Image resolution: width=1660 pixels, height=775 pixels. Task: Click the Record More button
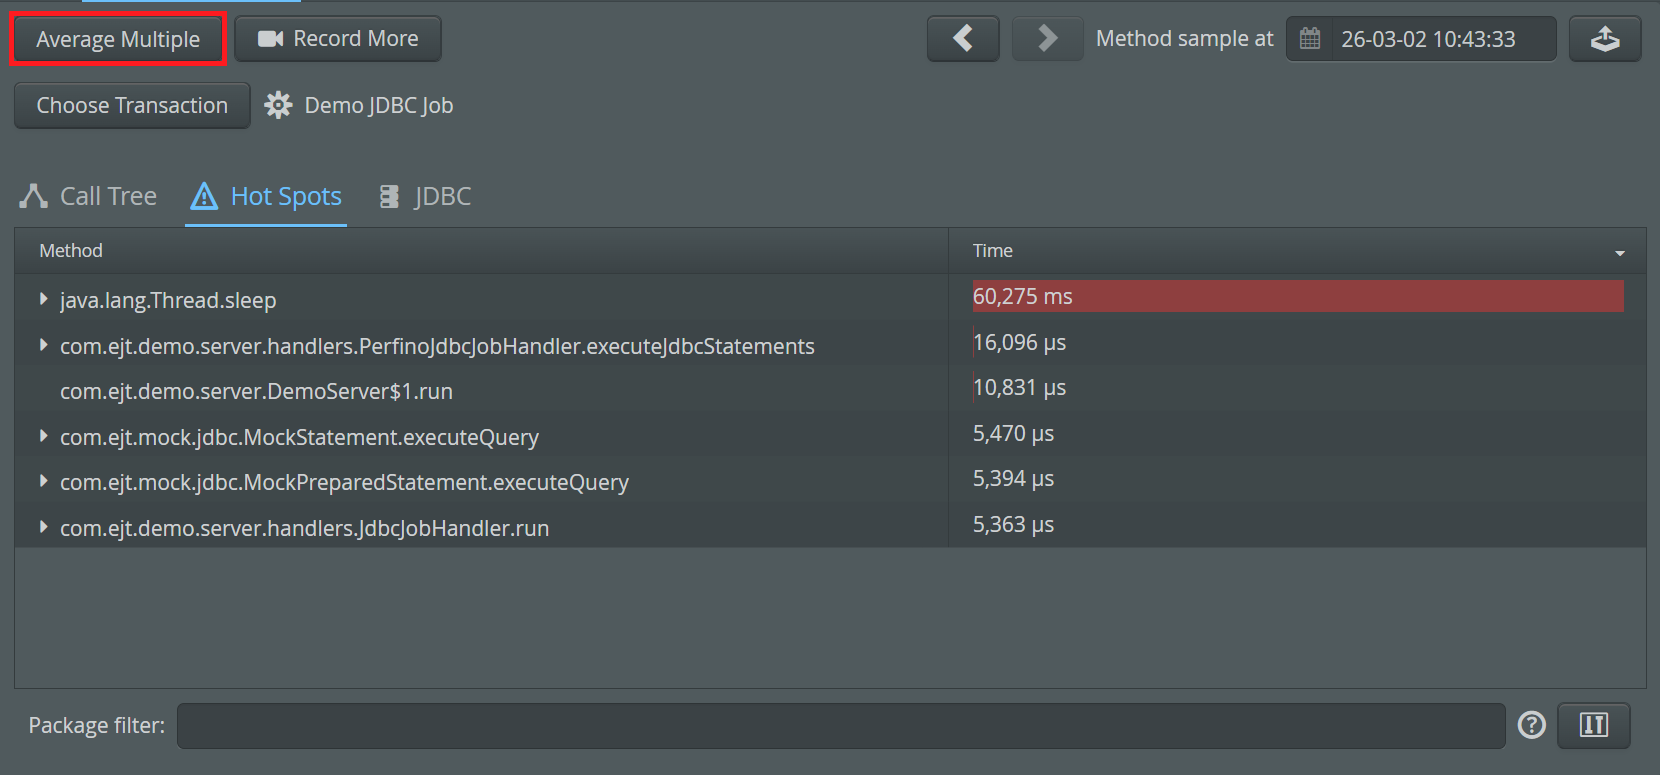pos(338,39)
